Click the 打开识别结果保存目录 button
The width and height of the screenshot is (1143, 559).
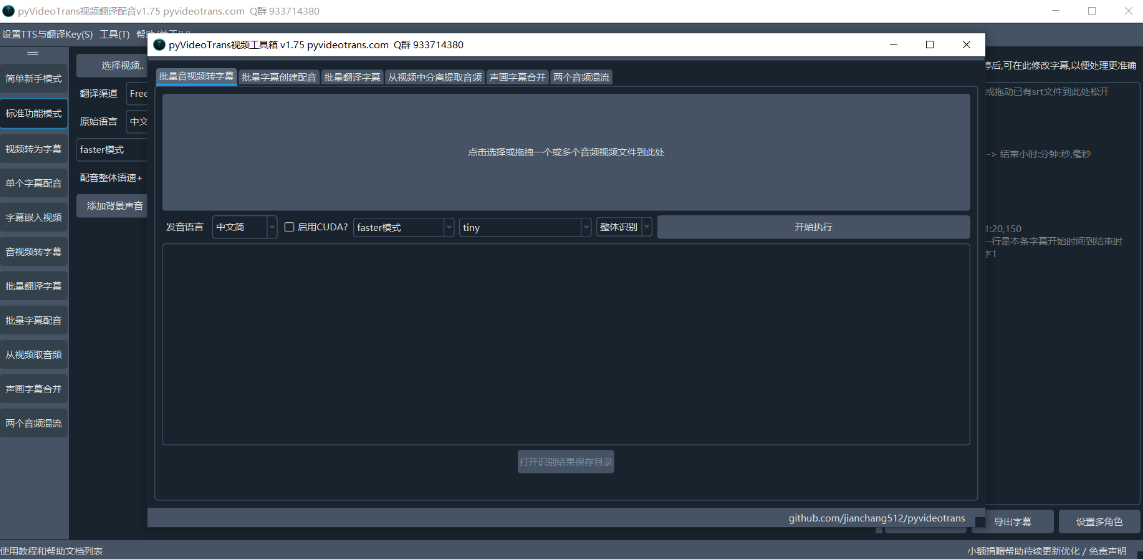pyautogui.click(x=566, y=462)
